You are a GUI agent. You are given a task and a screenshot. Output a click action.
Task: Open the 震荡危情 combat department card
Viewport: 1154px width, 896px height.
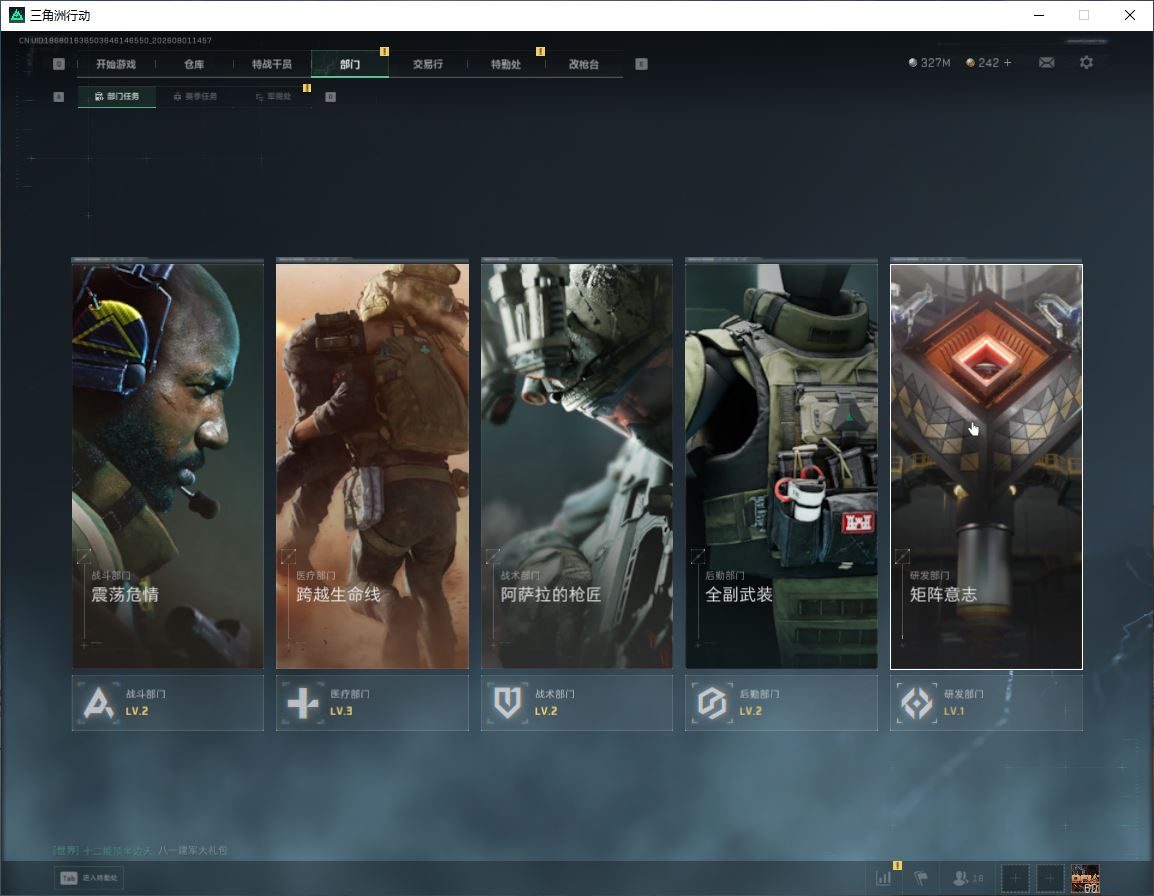pos(168,466)
